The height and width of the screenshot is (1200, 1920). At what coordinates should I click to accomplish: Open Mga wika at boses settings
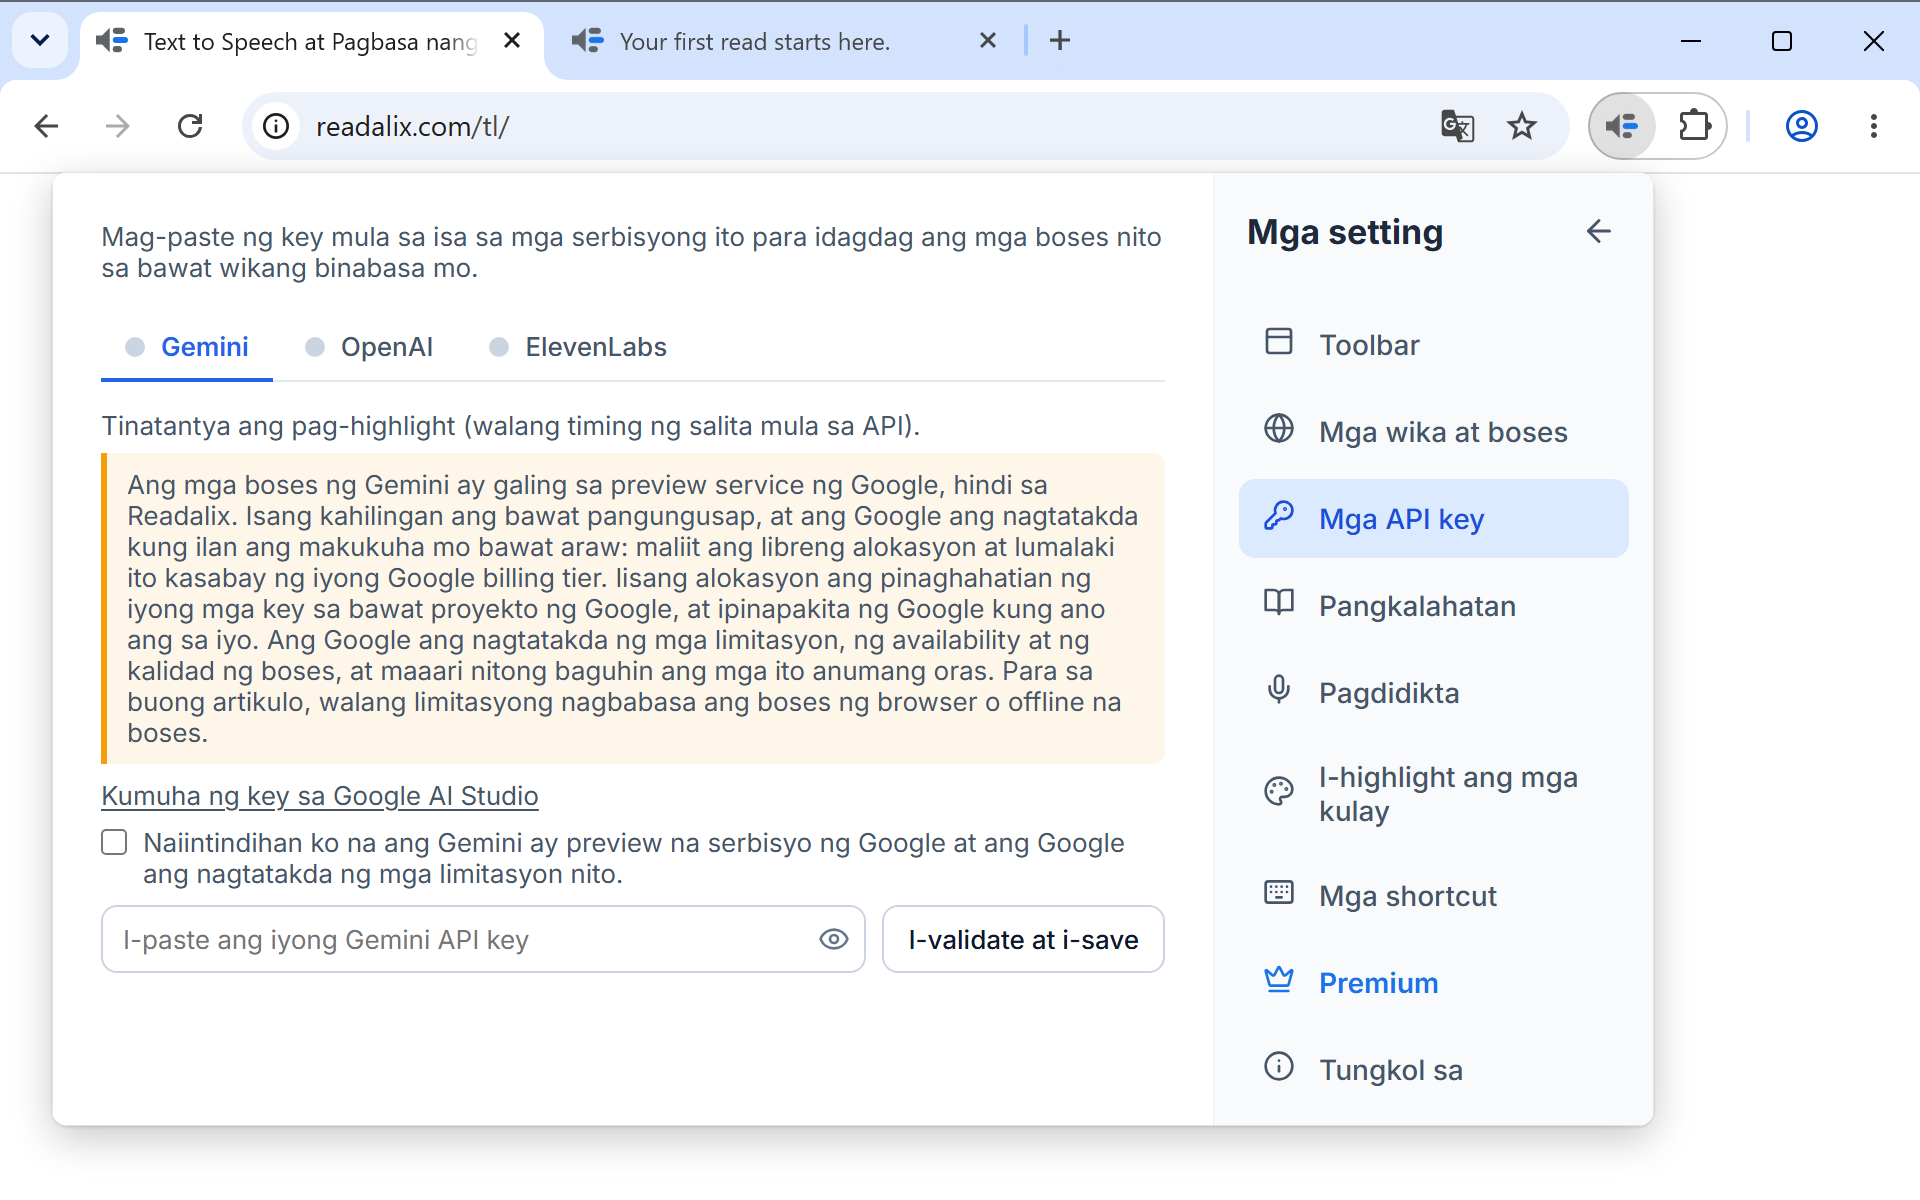pos(1433,432)
